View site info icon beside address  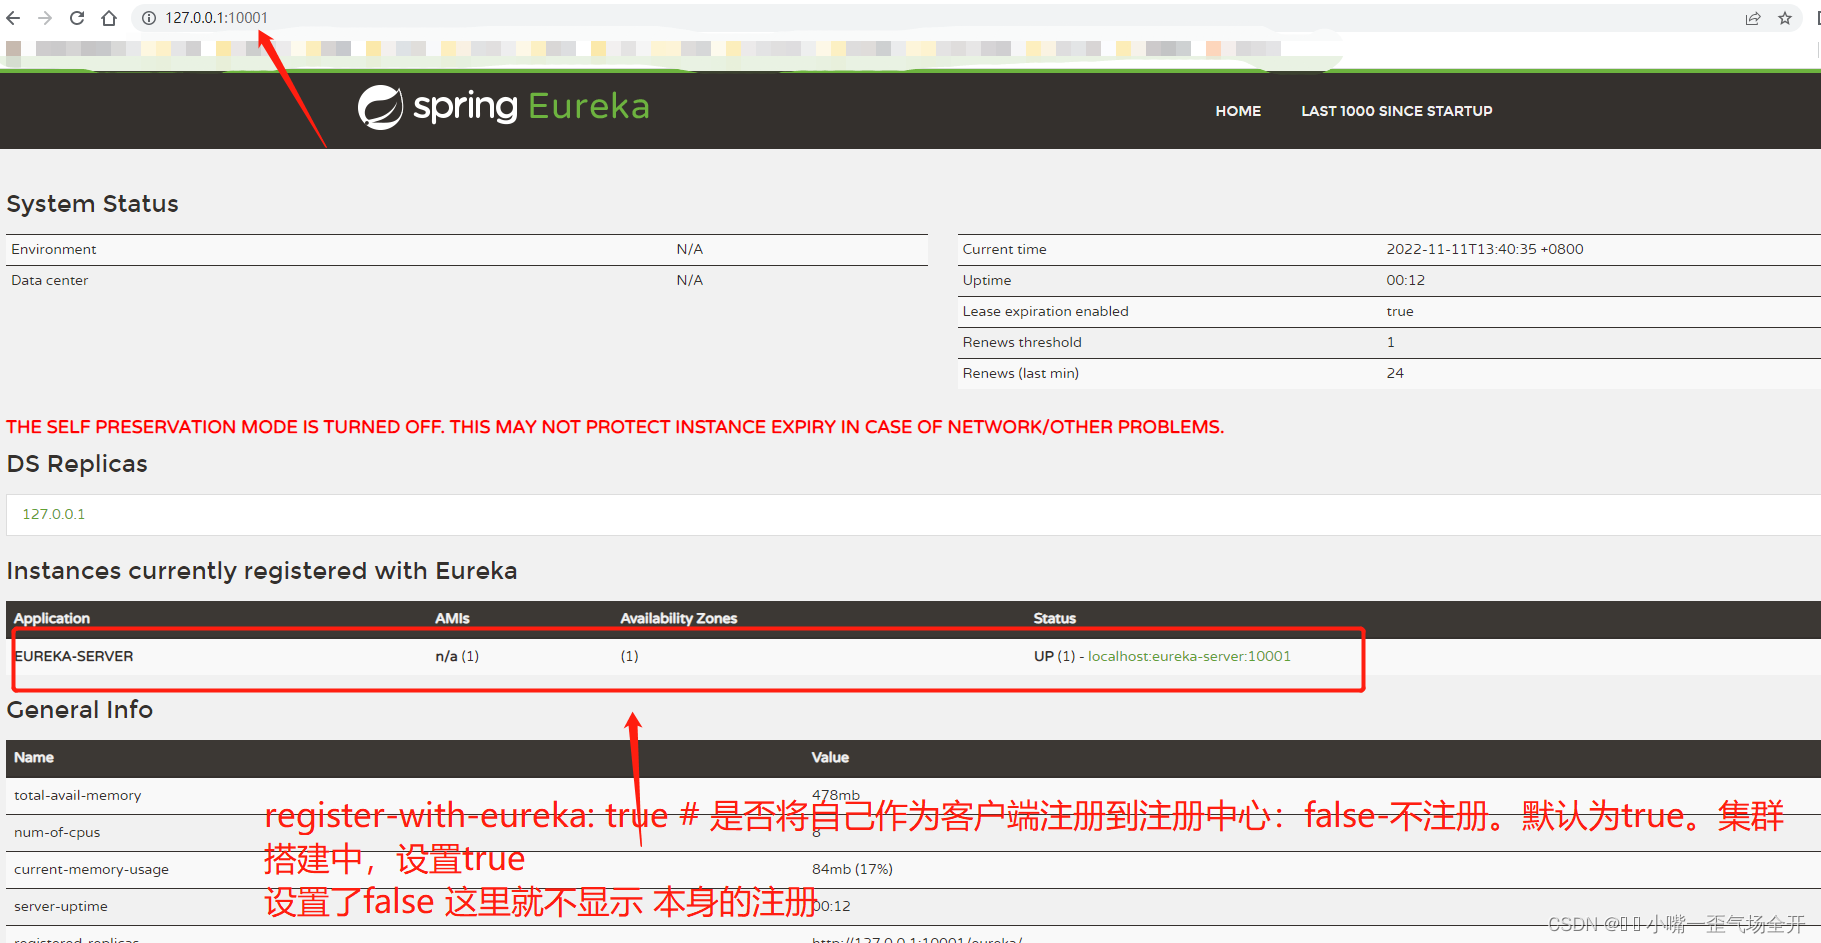[149, 18]
